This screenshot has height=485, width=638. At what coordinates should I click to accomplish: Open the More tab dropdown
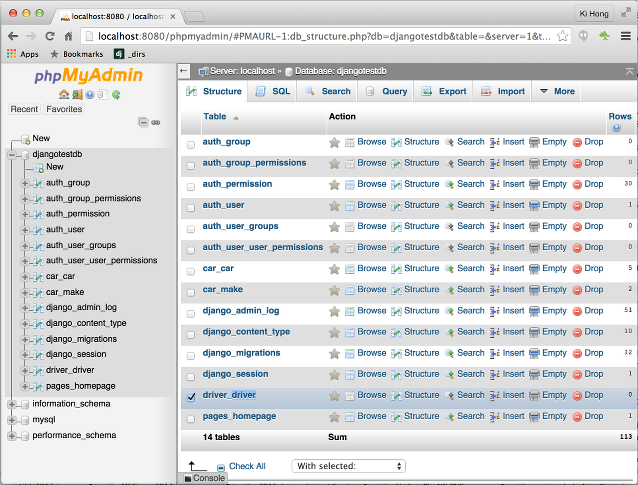557,92
